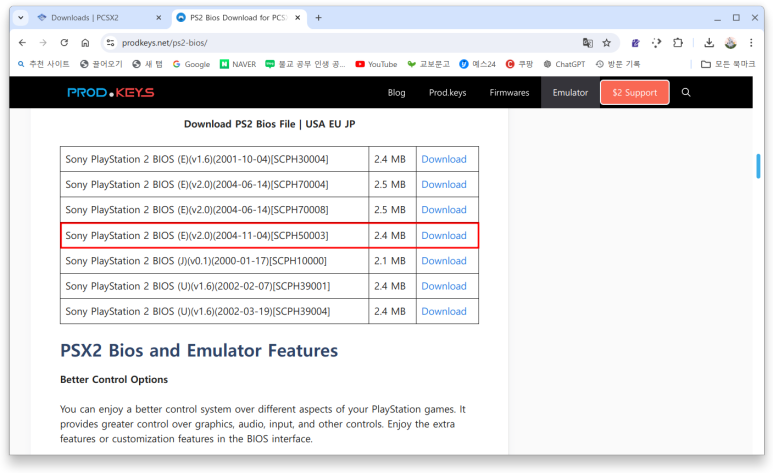Open the NAVER bookmark

[238, 64]
